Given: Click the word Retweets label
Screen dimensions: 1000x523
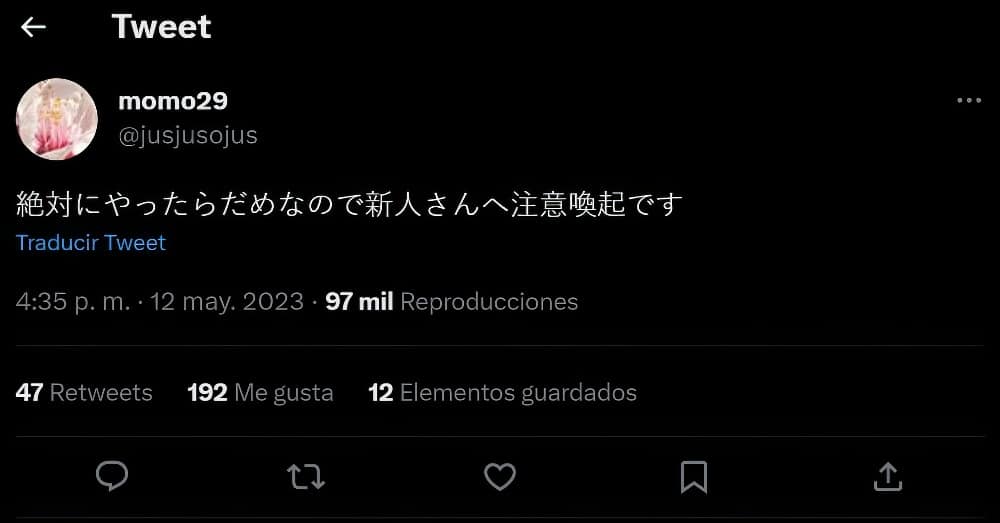Looking at the screenshot, I should pyautogui.click(x=101, y=392).
